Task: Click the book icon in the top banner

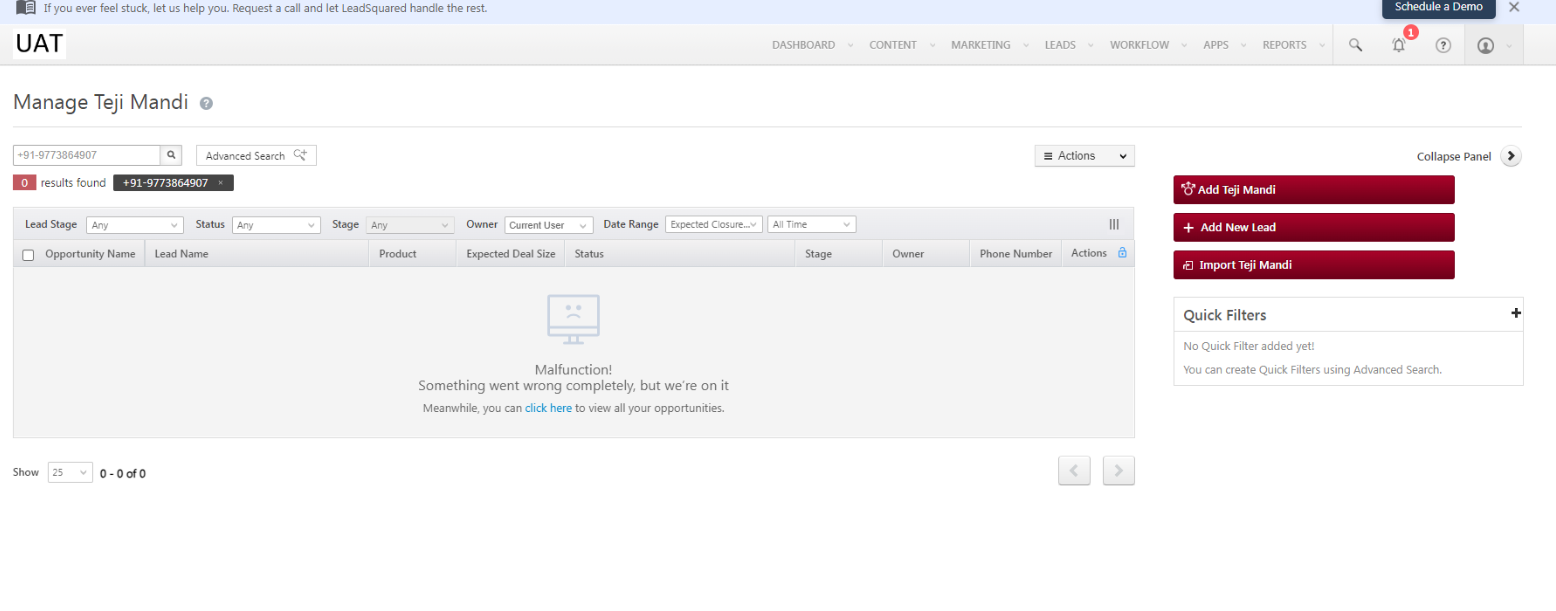Action: [26, 7]
